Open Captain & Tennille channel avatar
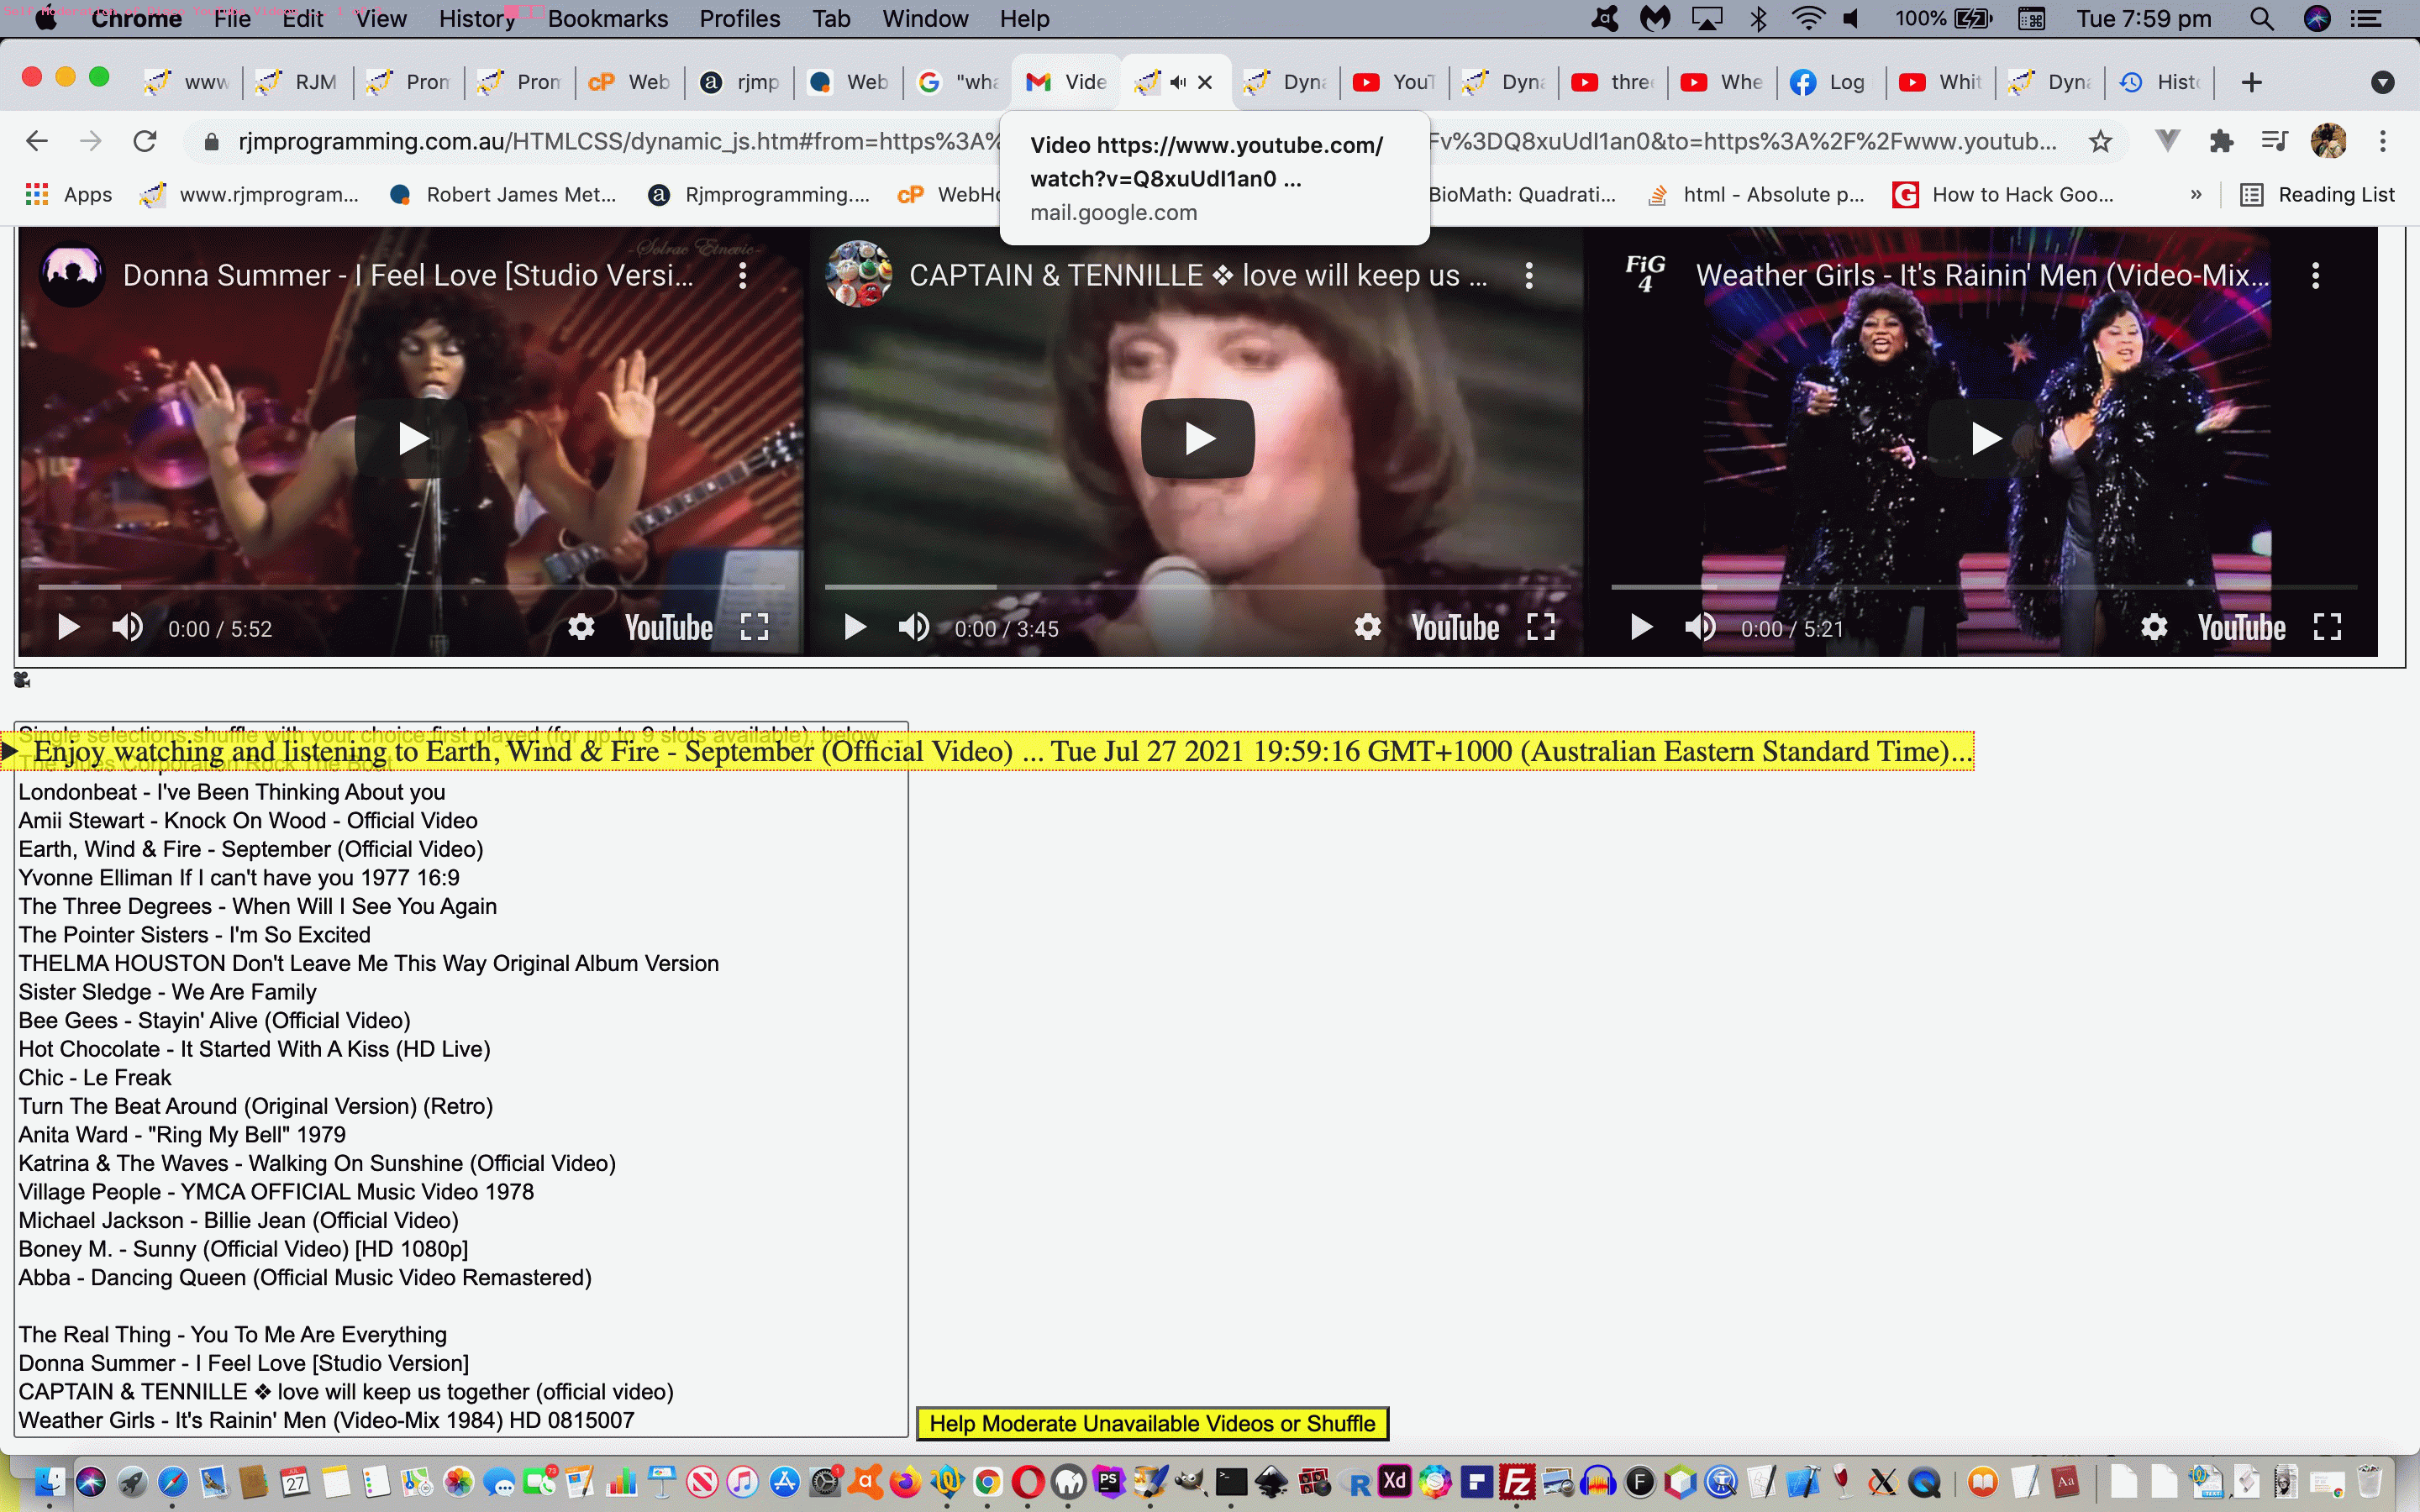The image size is (2420, 1512). coord(858,274)
